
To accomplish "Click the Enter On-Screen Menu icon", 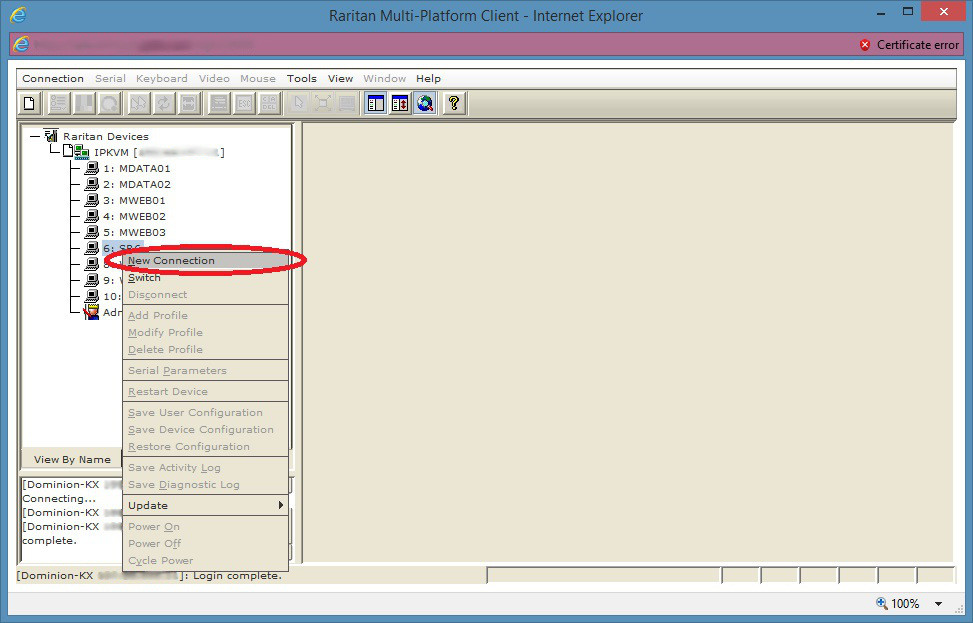I will pyautogui.click(x=218, y=103).
